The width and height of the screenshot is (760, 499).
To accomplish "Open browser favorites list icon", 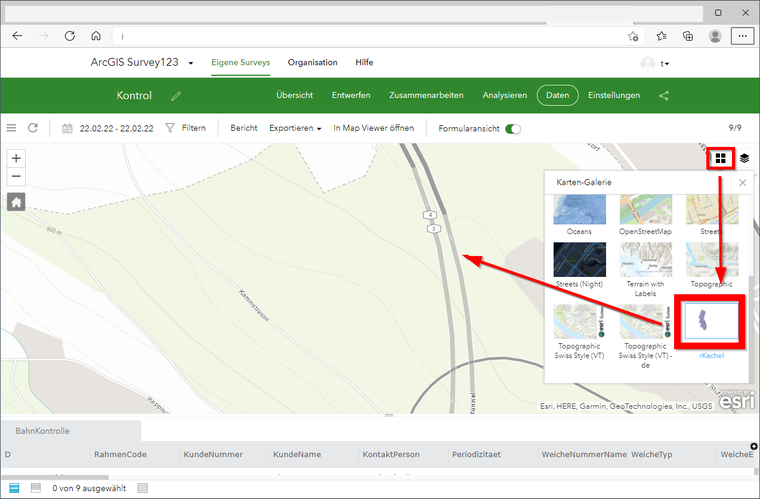I will [x=661, y=36].
